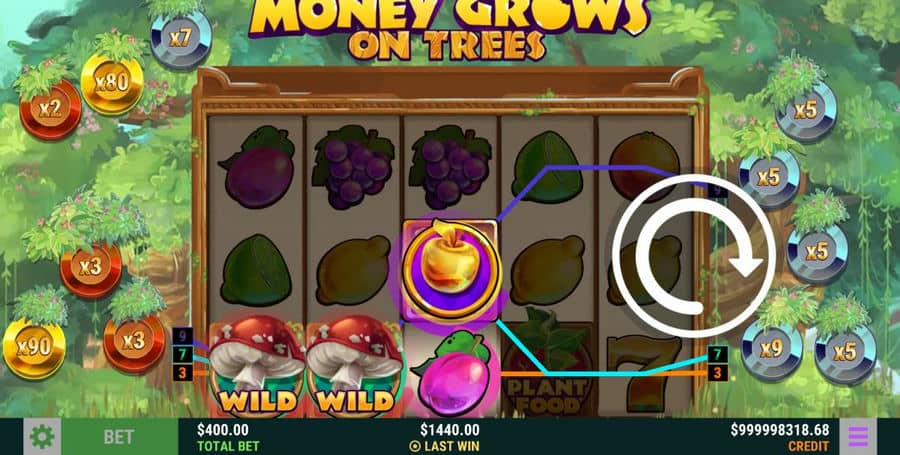The width and height of the screenshot is (900, 455).
Task: Click the x9 silver coin
Action: tap(770, 349)
